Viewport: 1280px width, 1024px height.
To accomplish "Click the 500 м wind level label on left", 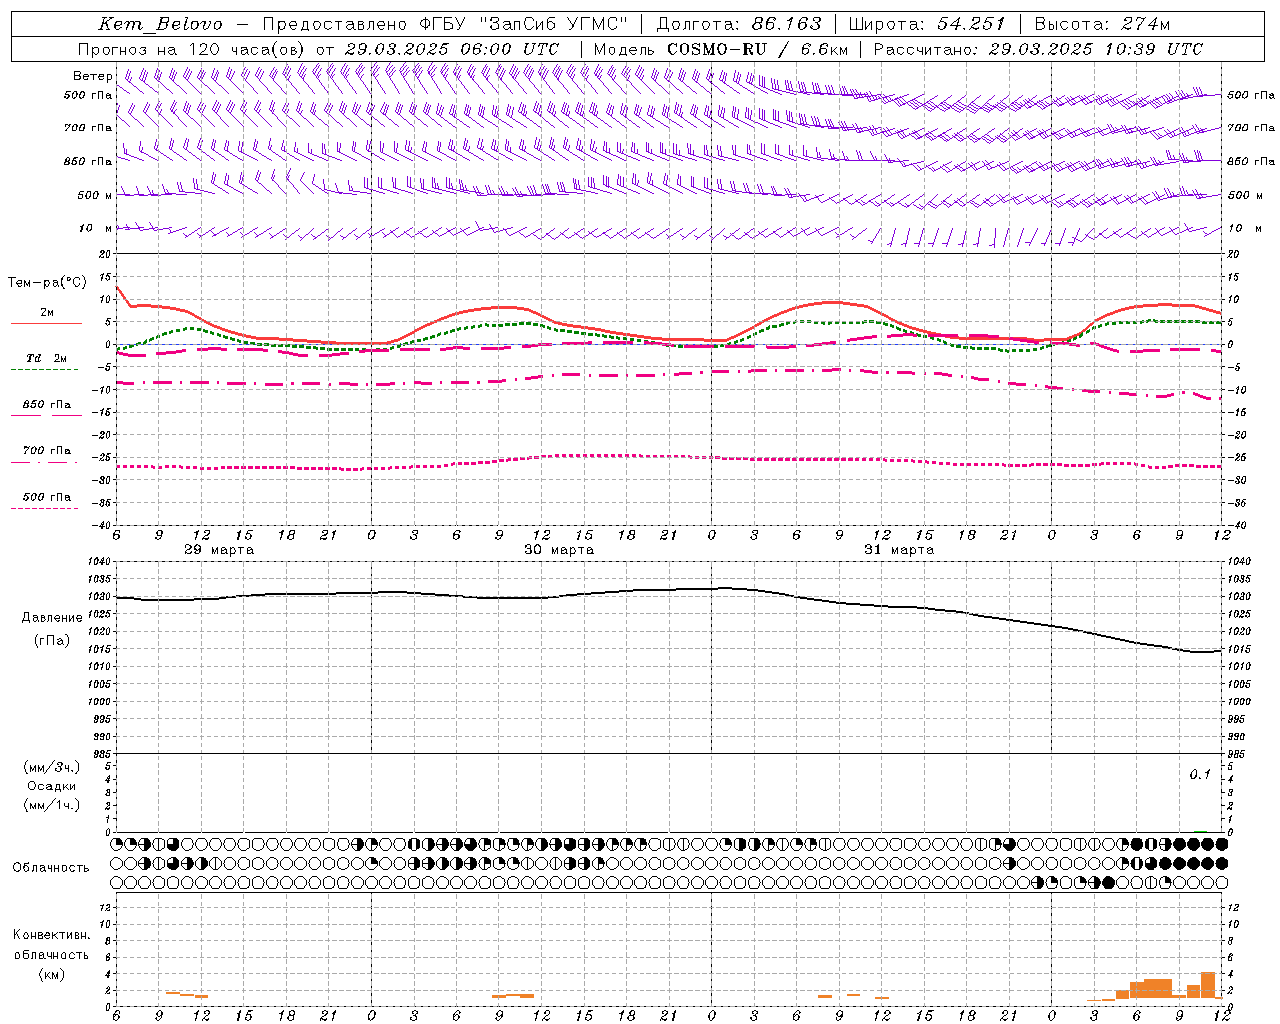I will coord(95,195).
